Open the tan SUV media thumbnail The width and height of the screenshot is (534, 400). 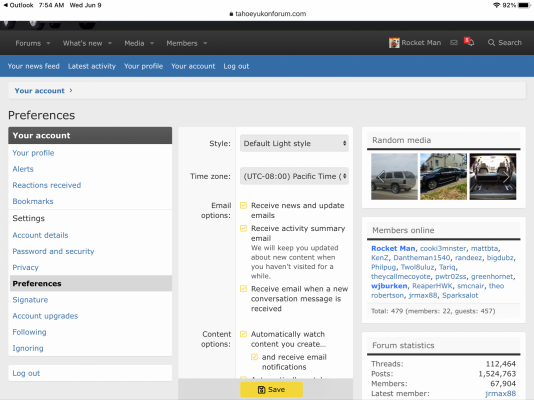point(394,176)
